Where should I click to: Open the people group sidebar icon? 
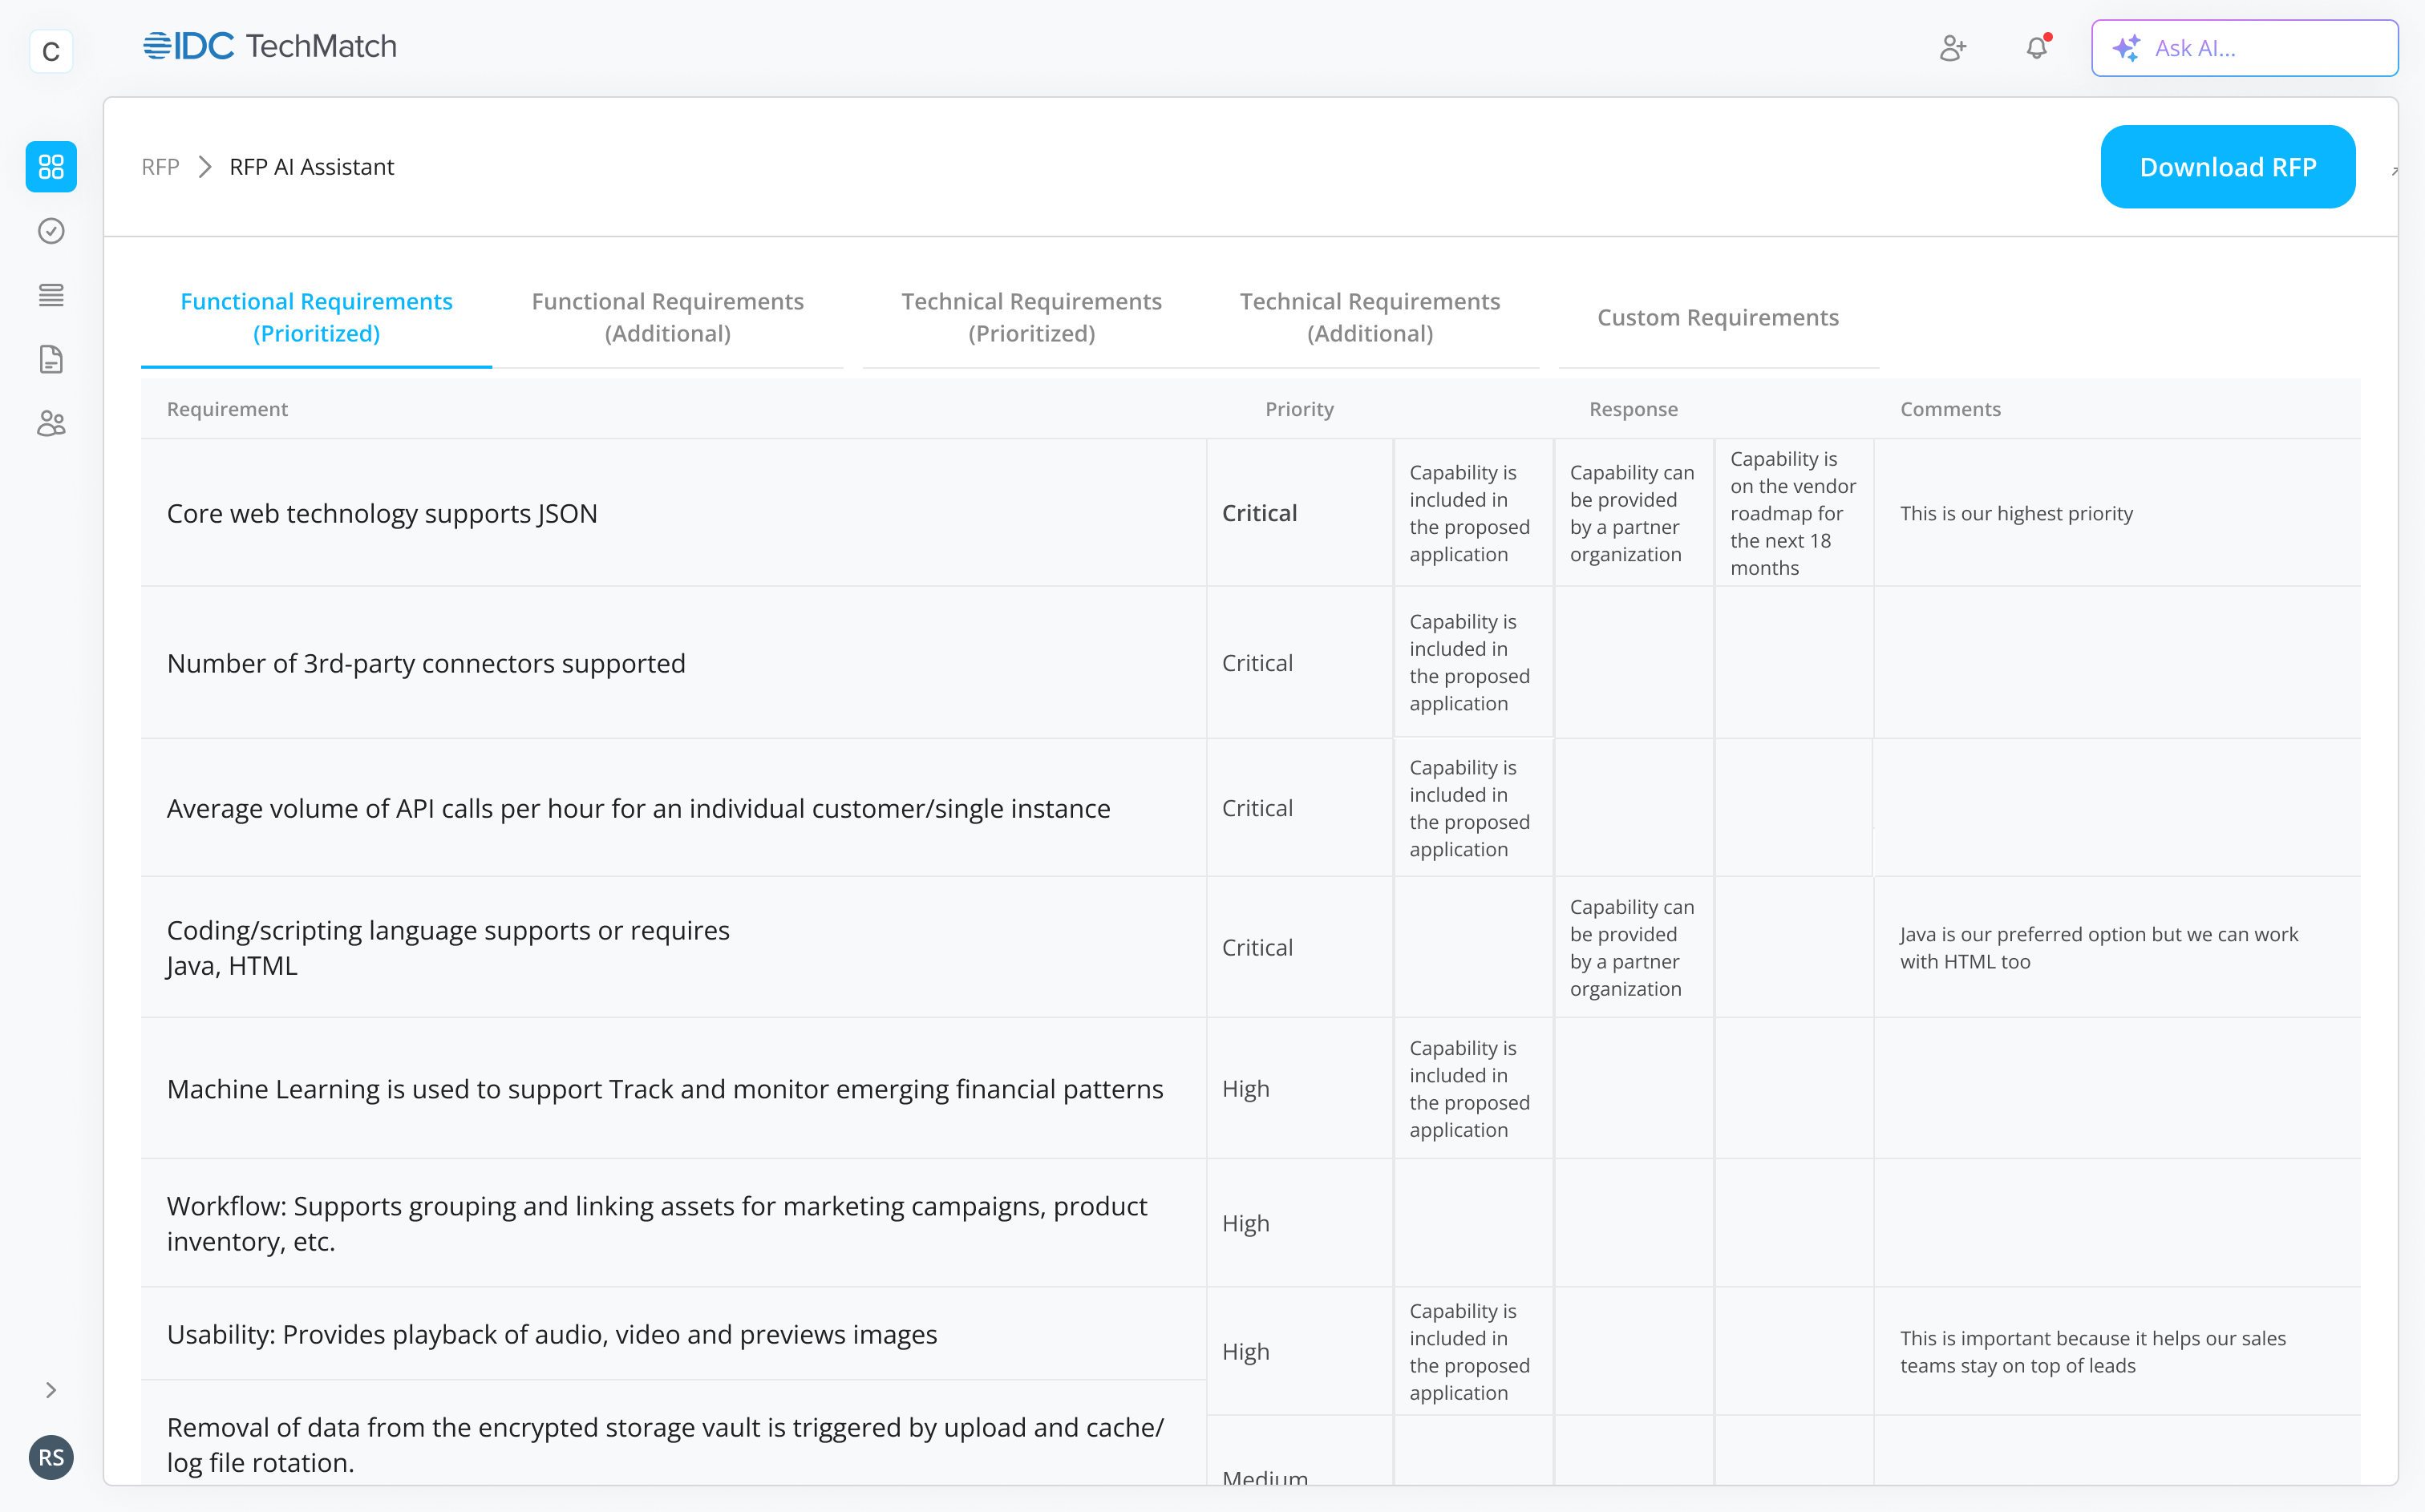(x=51, y=423)
